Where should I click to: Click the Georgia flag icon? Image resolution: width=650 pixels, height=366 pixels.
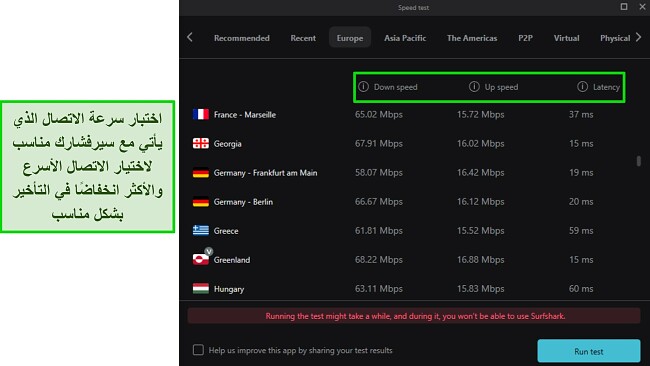[x=201, y=143]
